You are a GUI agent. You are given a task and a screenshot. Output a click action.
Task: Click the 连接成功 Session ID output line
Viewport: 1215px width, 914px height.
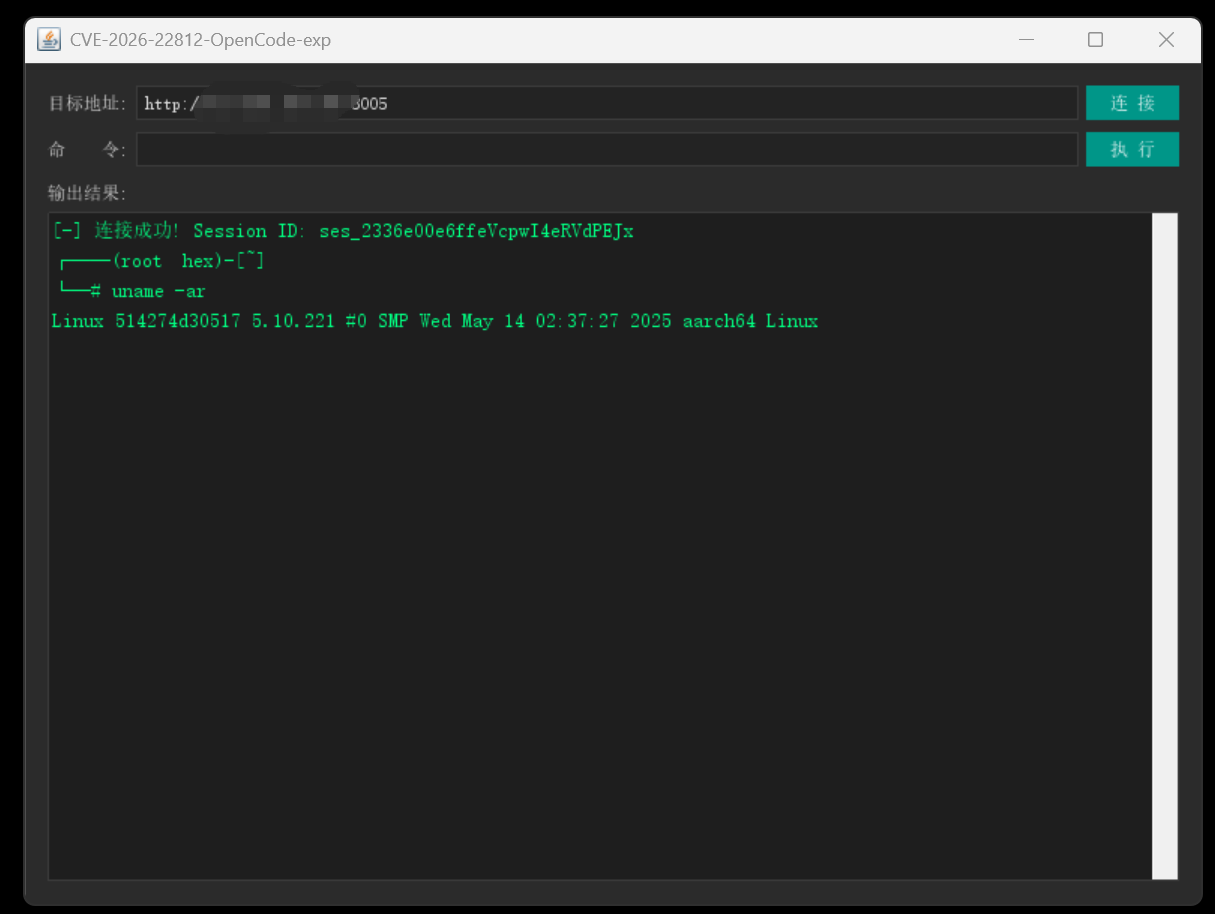coord(343,231)
